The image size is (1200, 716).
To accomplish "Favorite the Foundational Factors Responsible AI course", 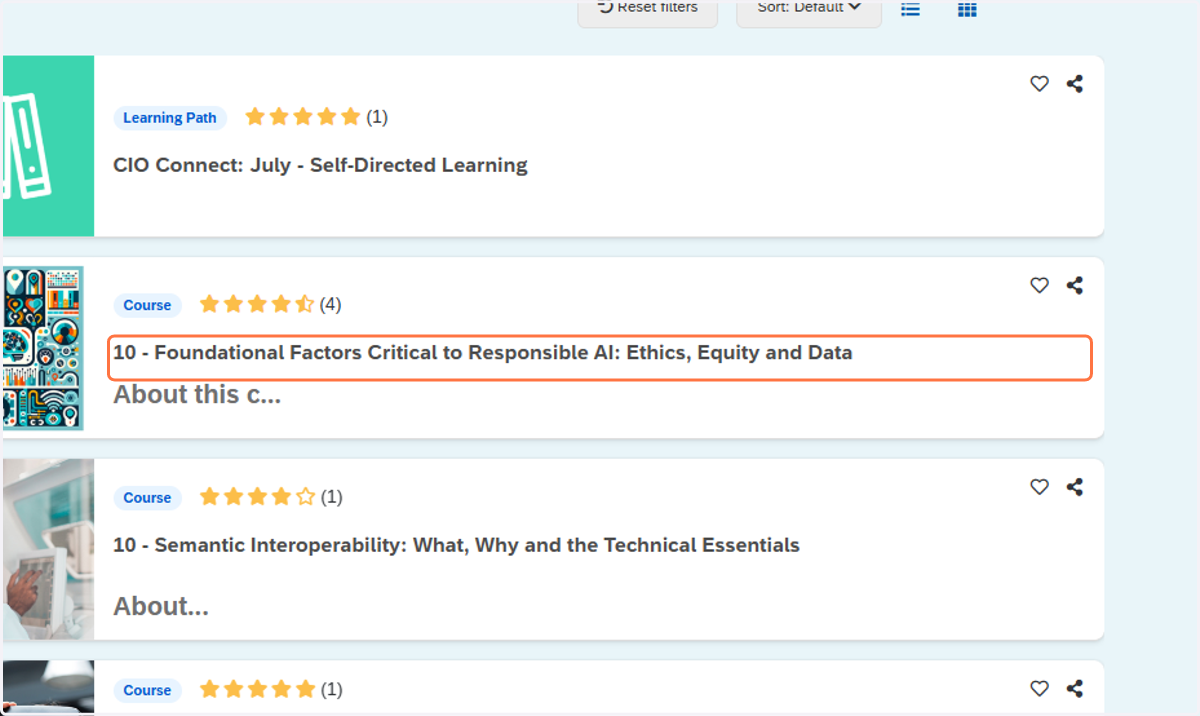I will coord(1040,285).
